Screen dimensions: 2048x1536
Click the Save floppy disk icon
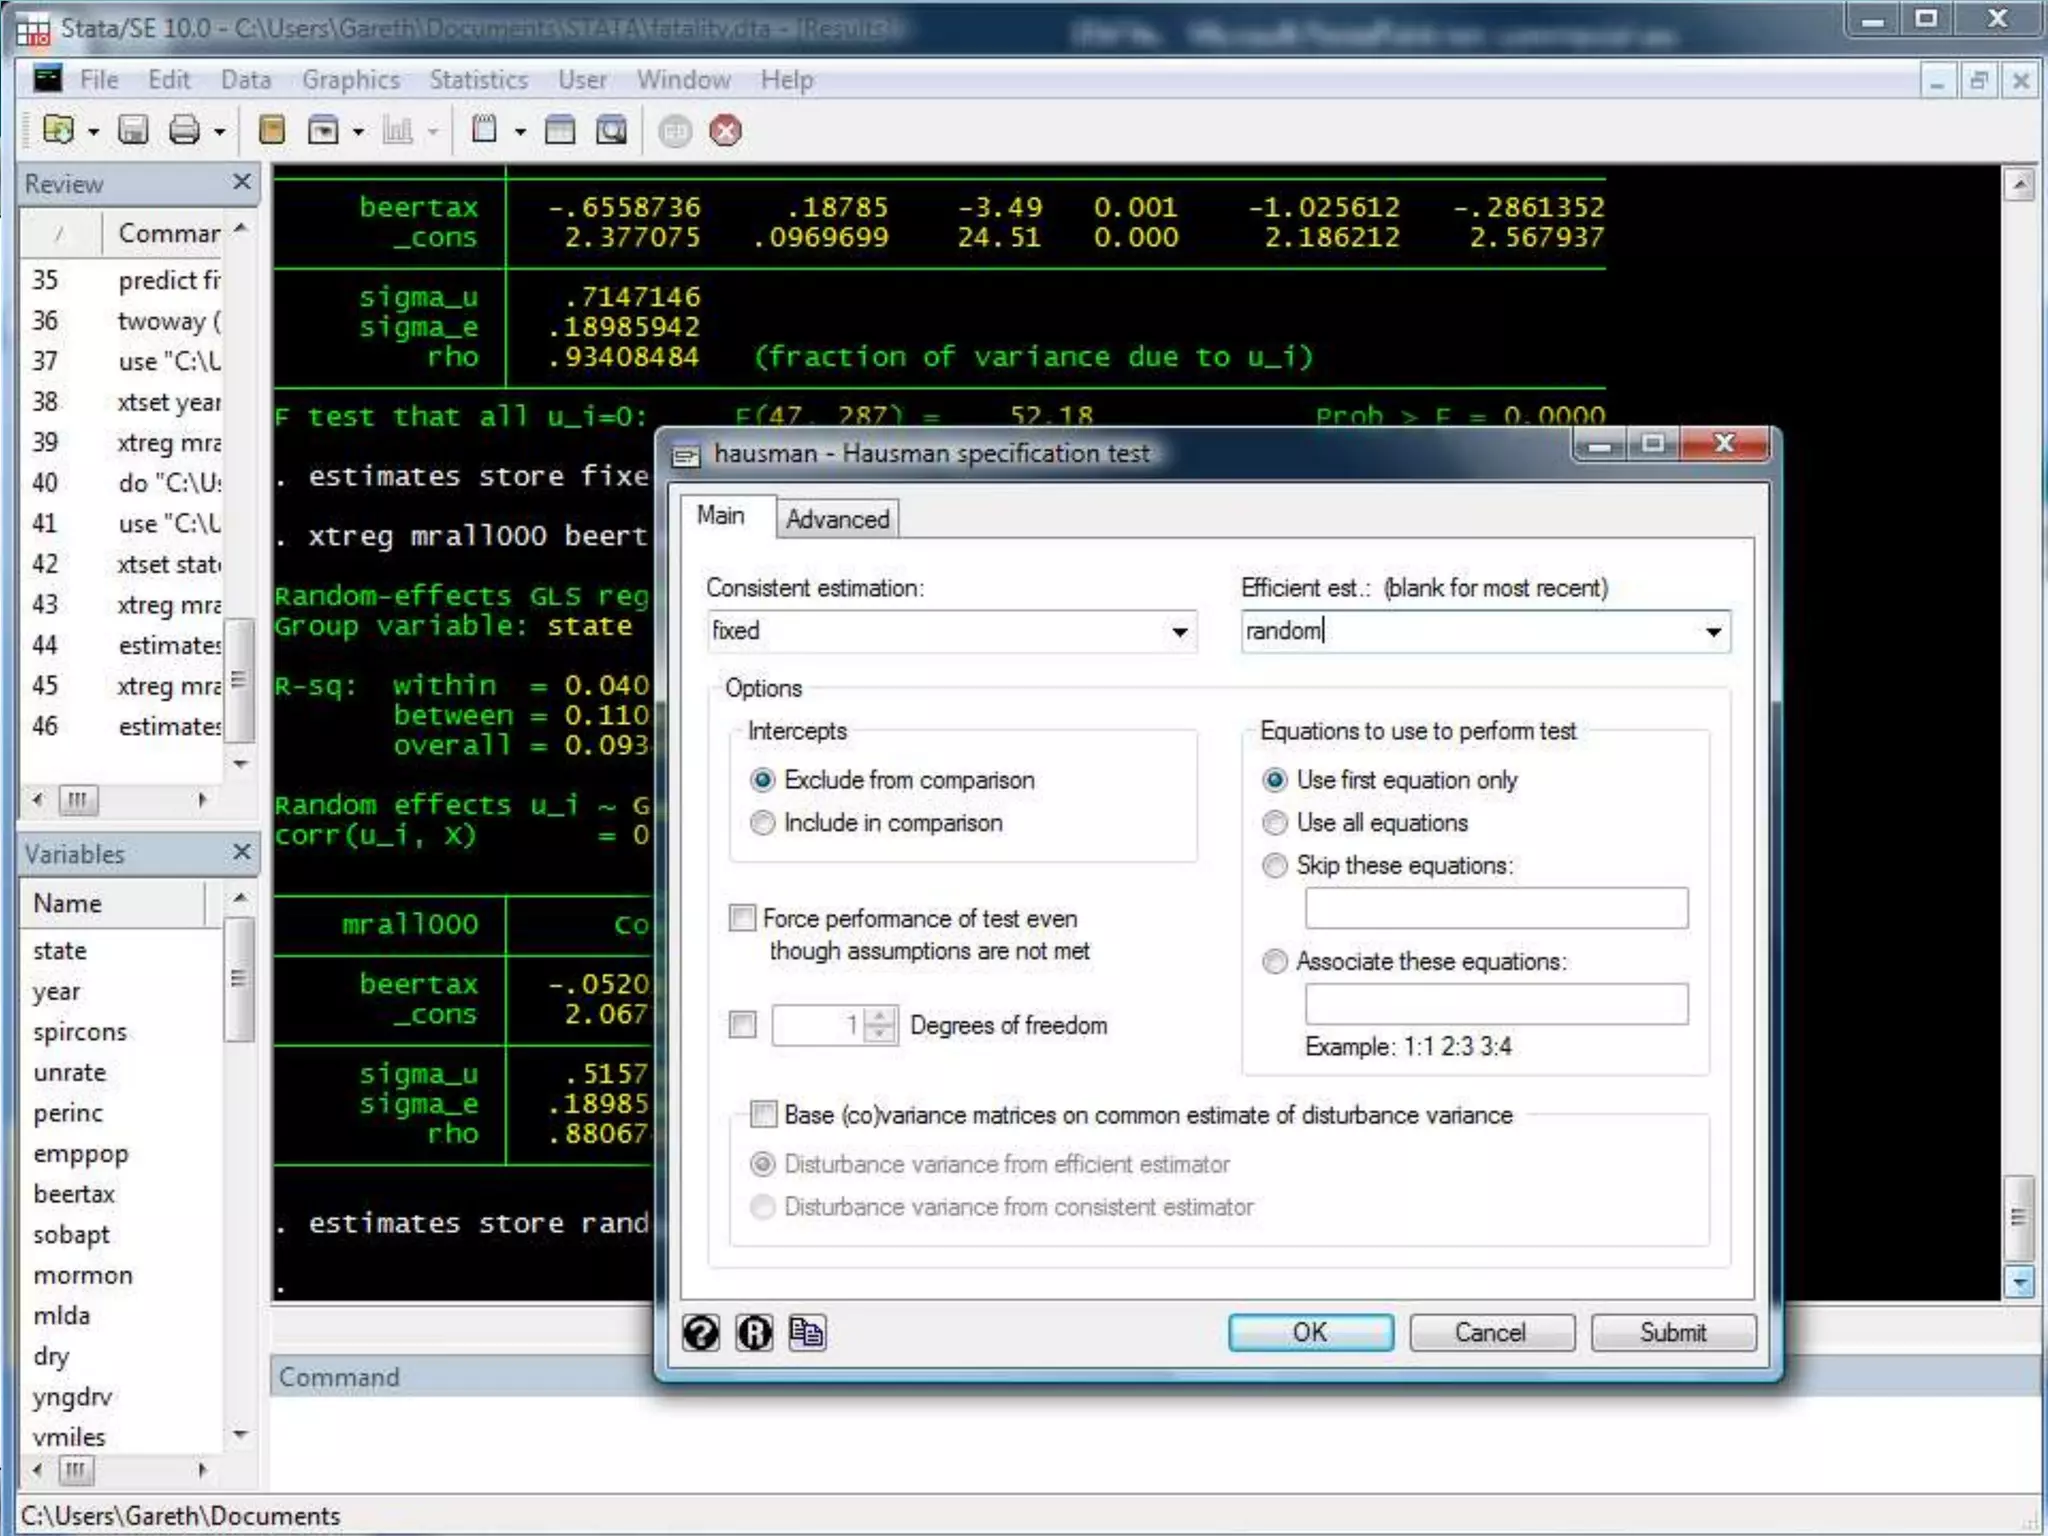click(x=133, y=130)
